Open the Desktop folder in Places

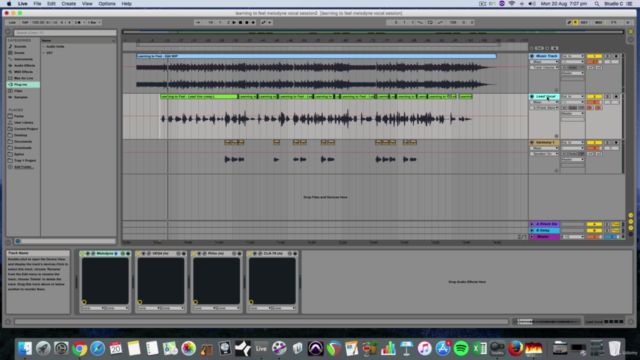[x=20, y=135]
